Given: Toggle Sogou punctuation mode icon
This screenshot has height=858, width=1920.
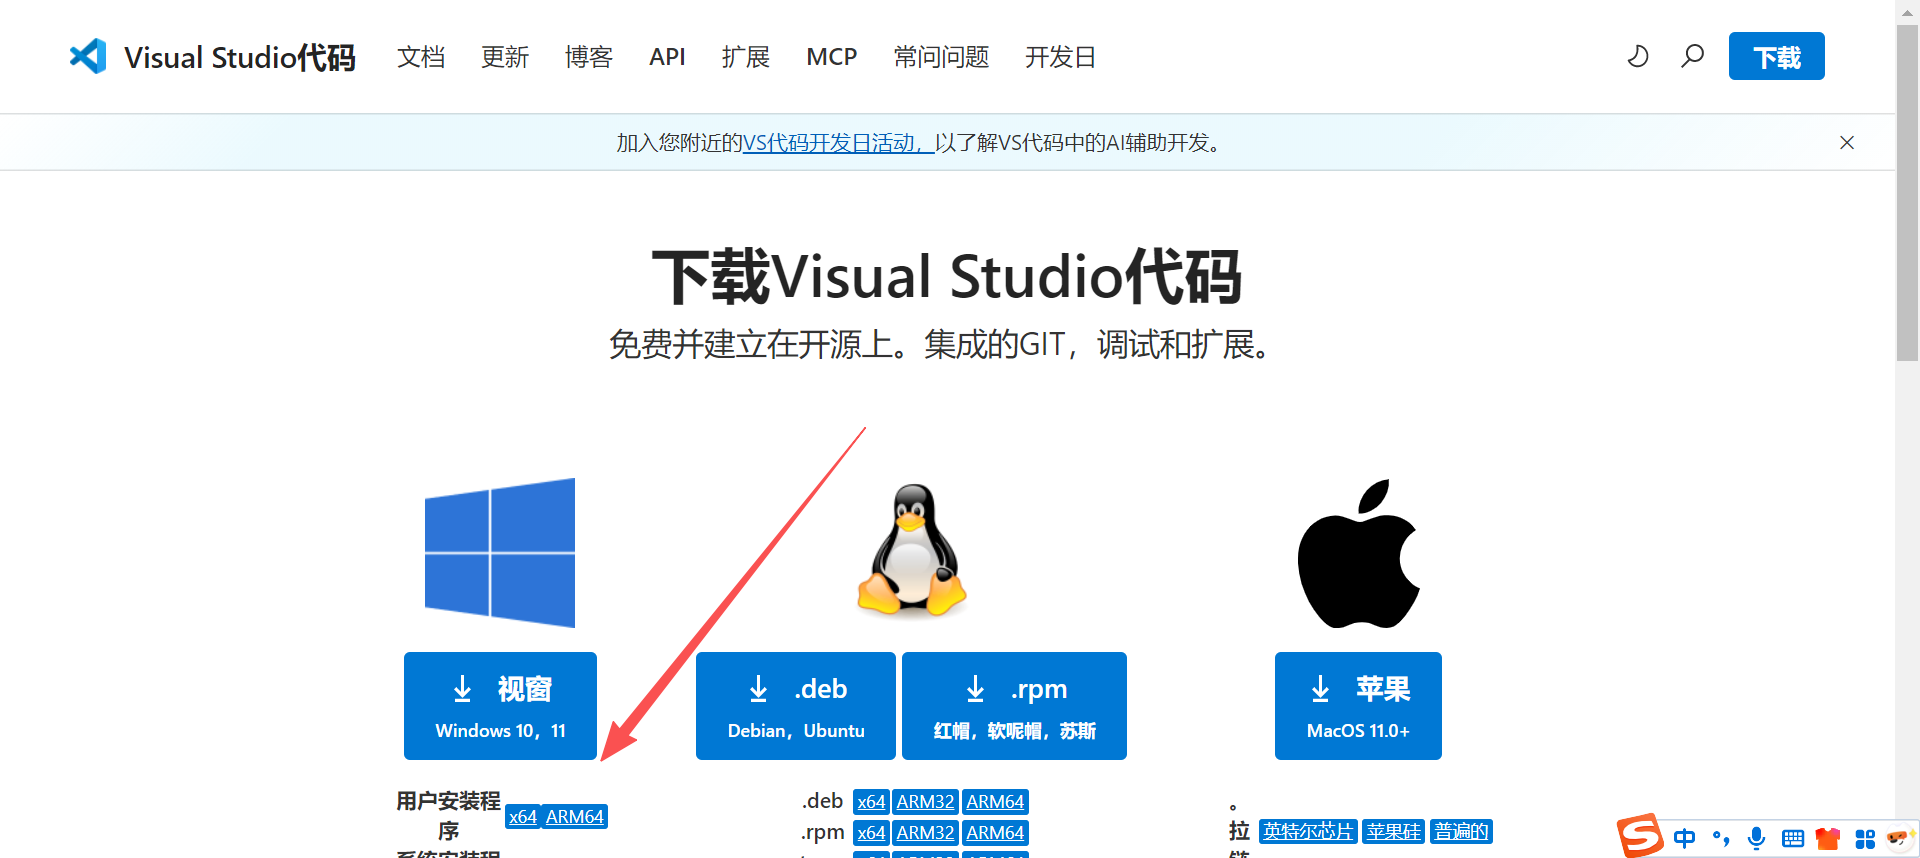Looking at the screenshot, I should (1721, 838).
